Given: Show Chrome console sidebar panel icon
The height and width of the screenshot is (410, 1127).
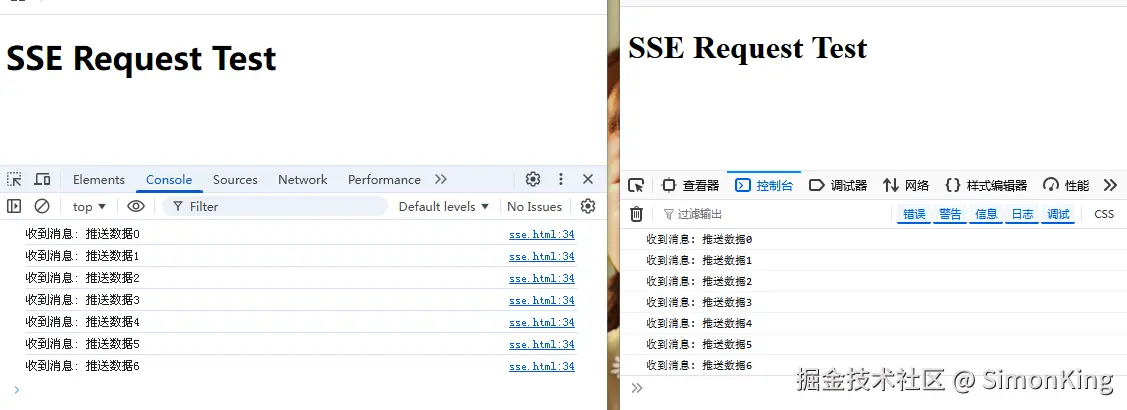Looking at the screenshot, I should pyautogui.click(x=14, y=206).
